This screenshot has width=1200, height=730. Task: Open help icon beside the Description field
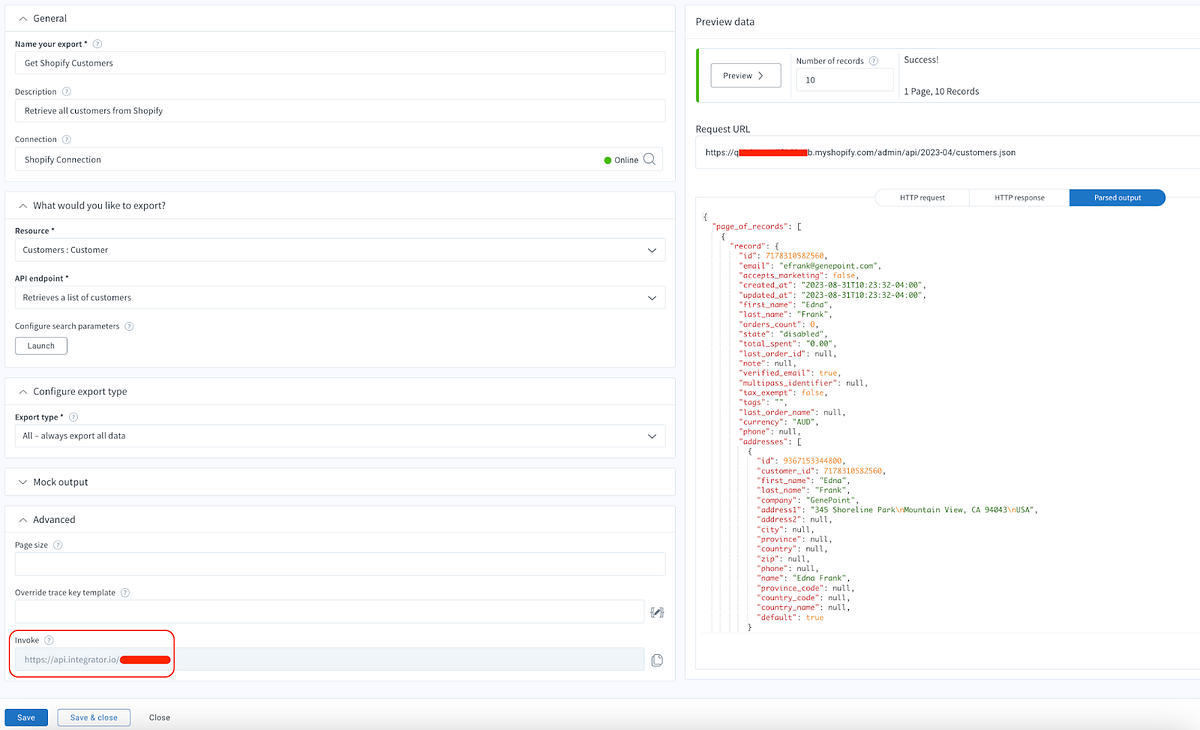(65, 90)
